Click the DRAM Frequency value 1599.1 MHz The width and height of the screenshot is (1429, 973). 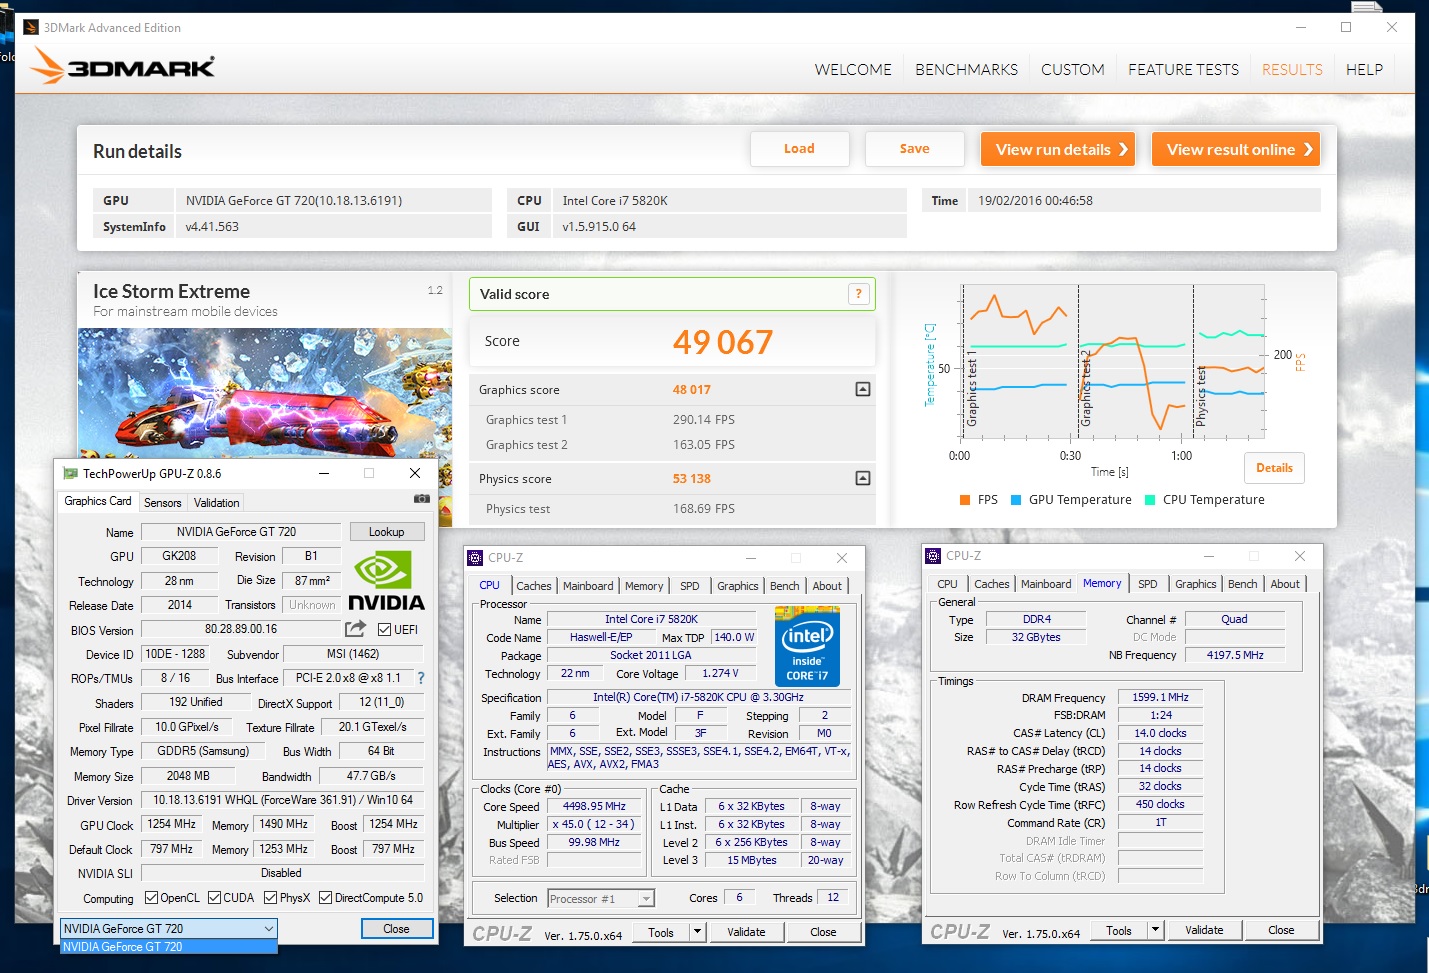click(x=1160, y=697)
